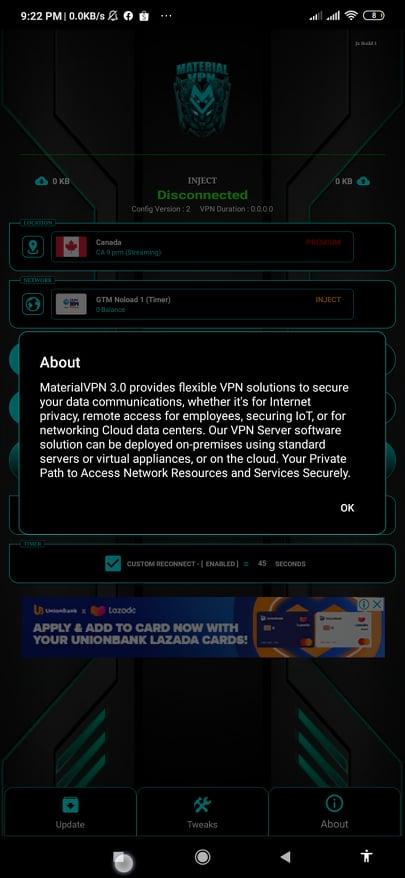405x878 pixels.
Task: Open the Tweaks tab
Action: pyautogui.click(x=202, y=814)
